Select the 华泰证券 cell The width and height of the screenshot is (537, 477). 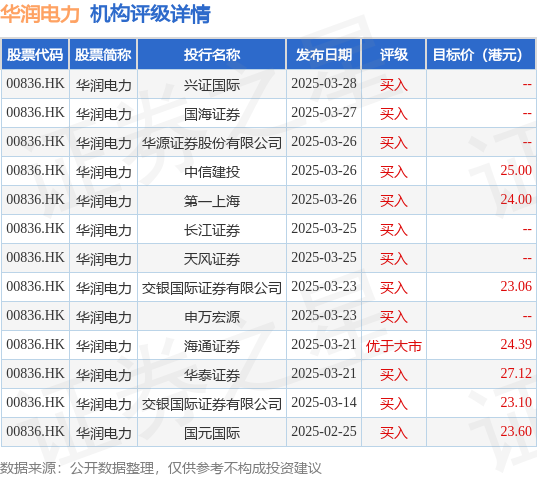point(212,375)
